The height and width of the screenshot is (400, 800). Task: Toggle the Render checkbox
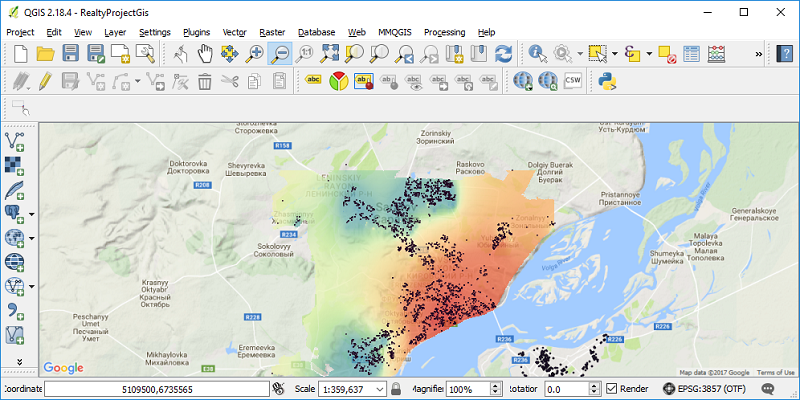pyautogui.click(x=611, y=389)
